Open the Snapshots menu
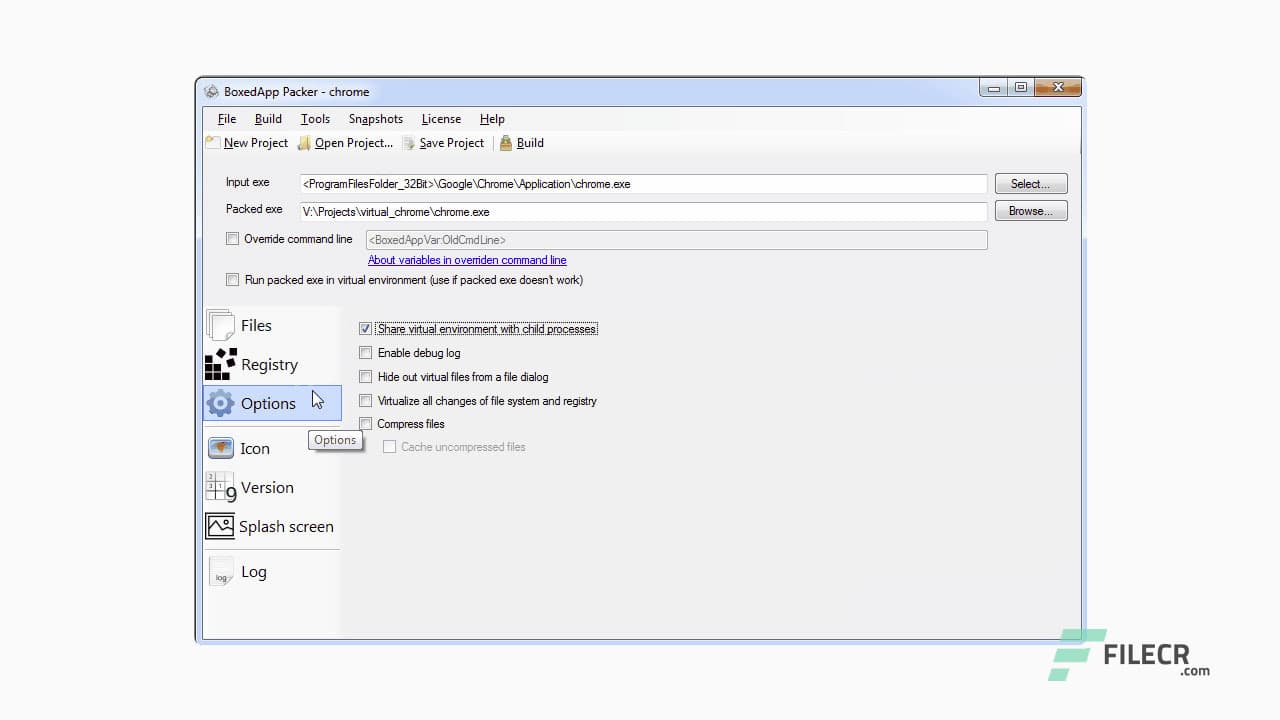This screenshot has width=1280, height=720. 376,119
